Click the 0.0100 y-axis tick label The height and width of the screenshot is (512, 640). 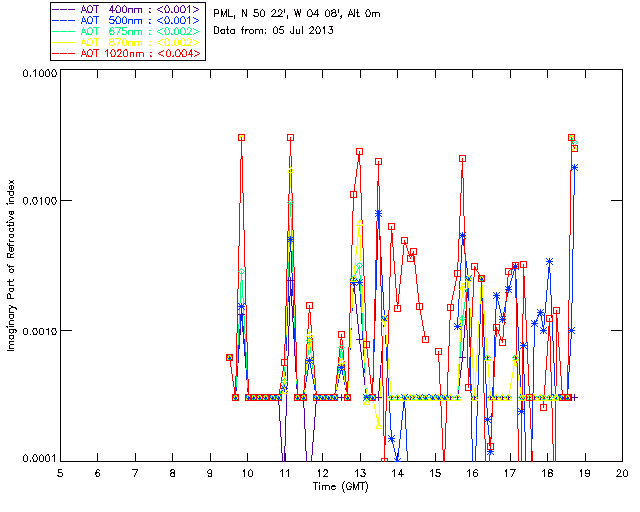pos(39,201)
